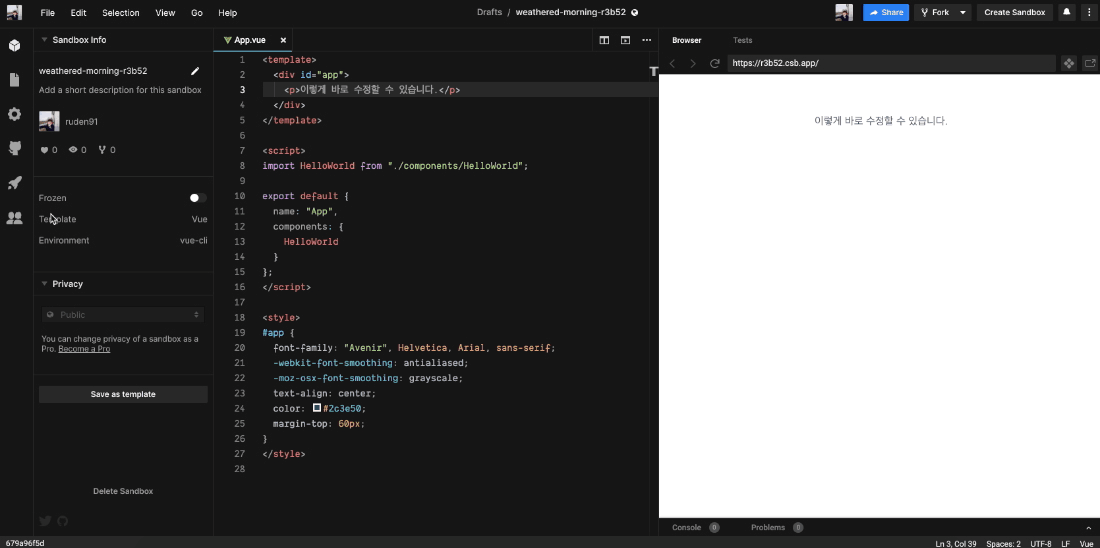
Task: Open the Problems panel
Action: (x=777, y=528)
